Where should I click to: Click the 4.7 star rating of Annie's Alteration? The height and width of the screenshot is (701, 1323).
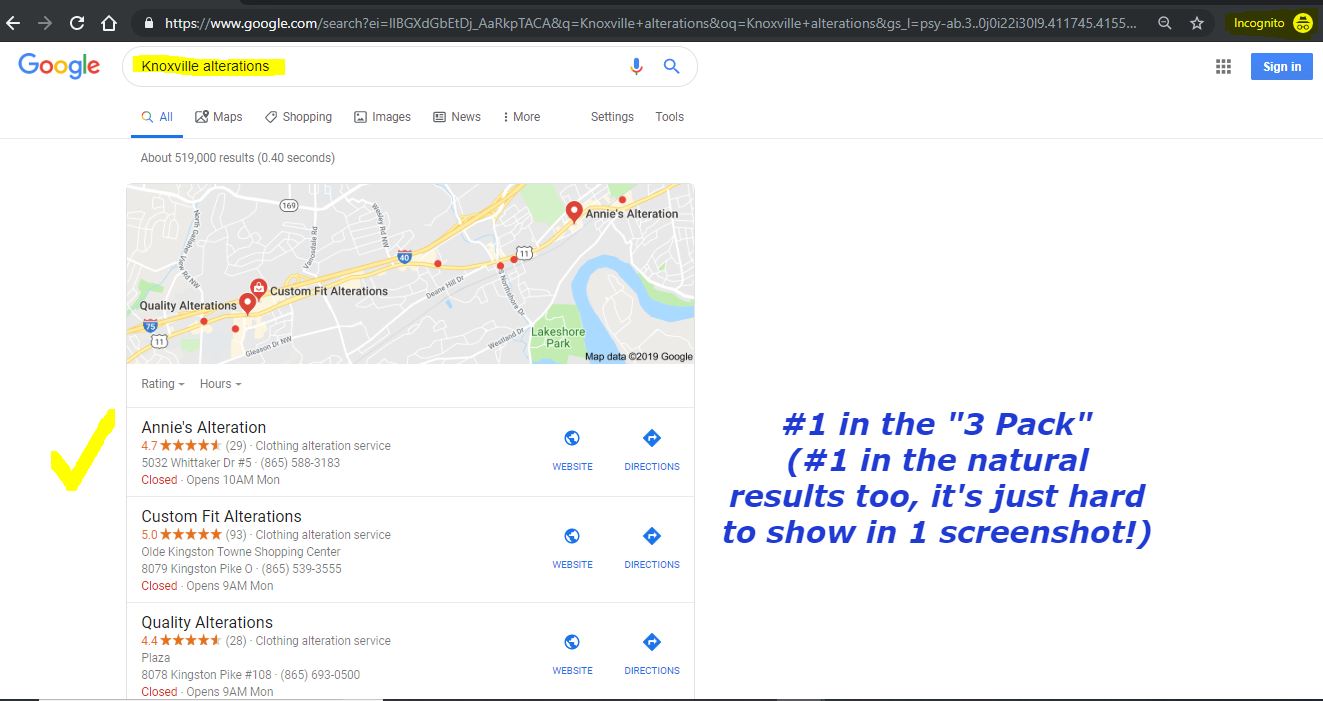(181, 446)
